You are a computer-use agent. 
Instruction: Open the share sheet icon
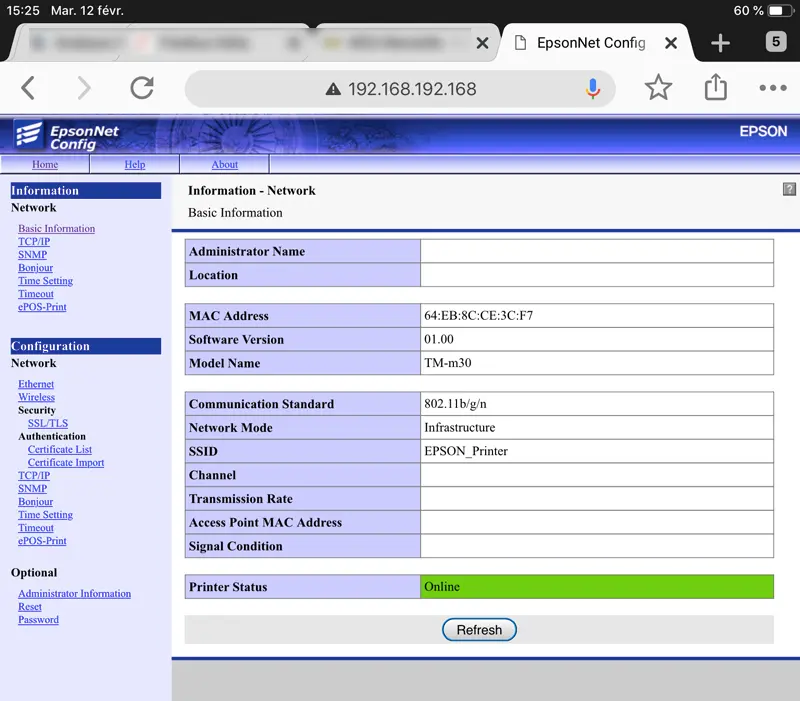(x=715, y=87)
